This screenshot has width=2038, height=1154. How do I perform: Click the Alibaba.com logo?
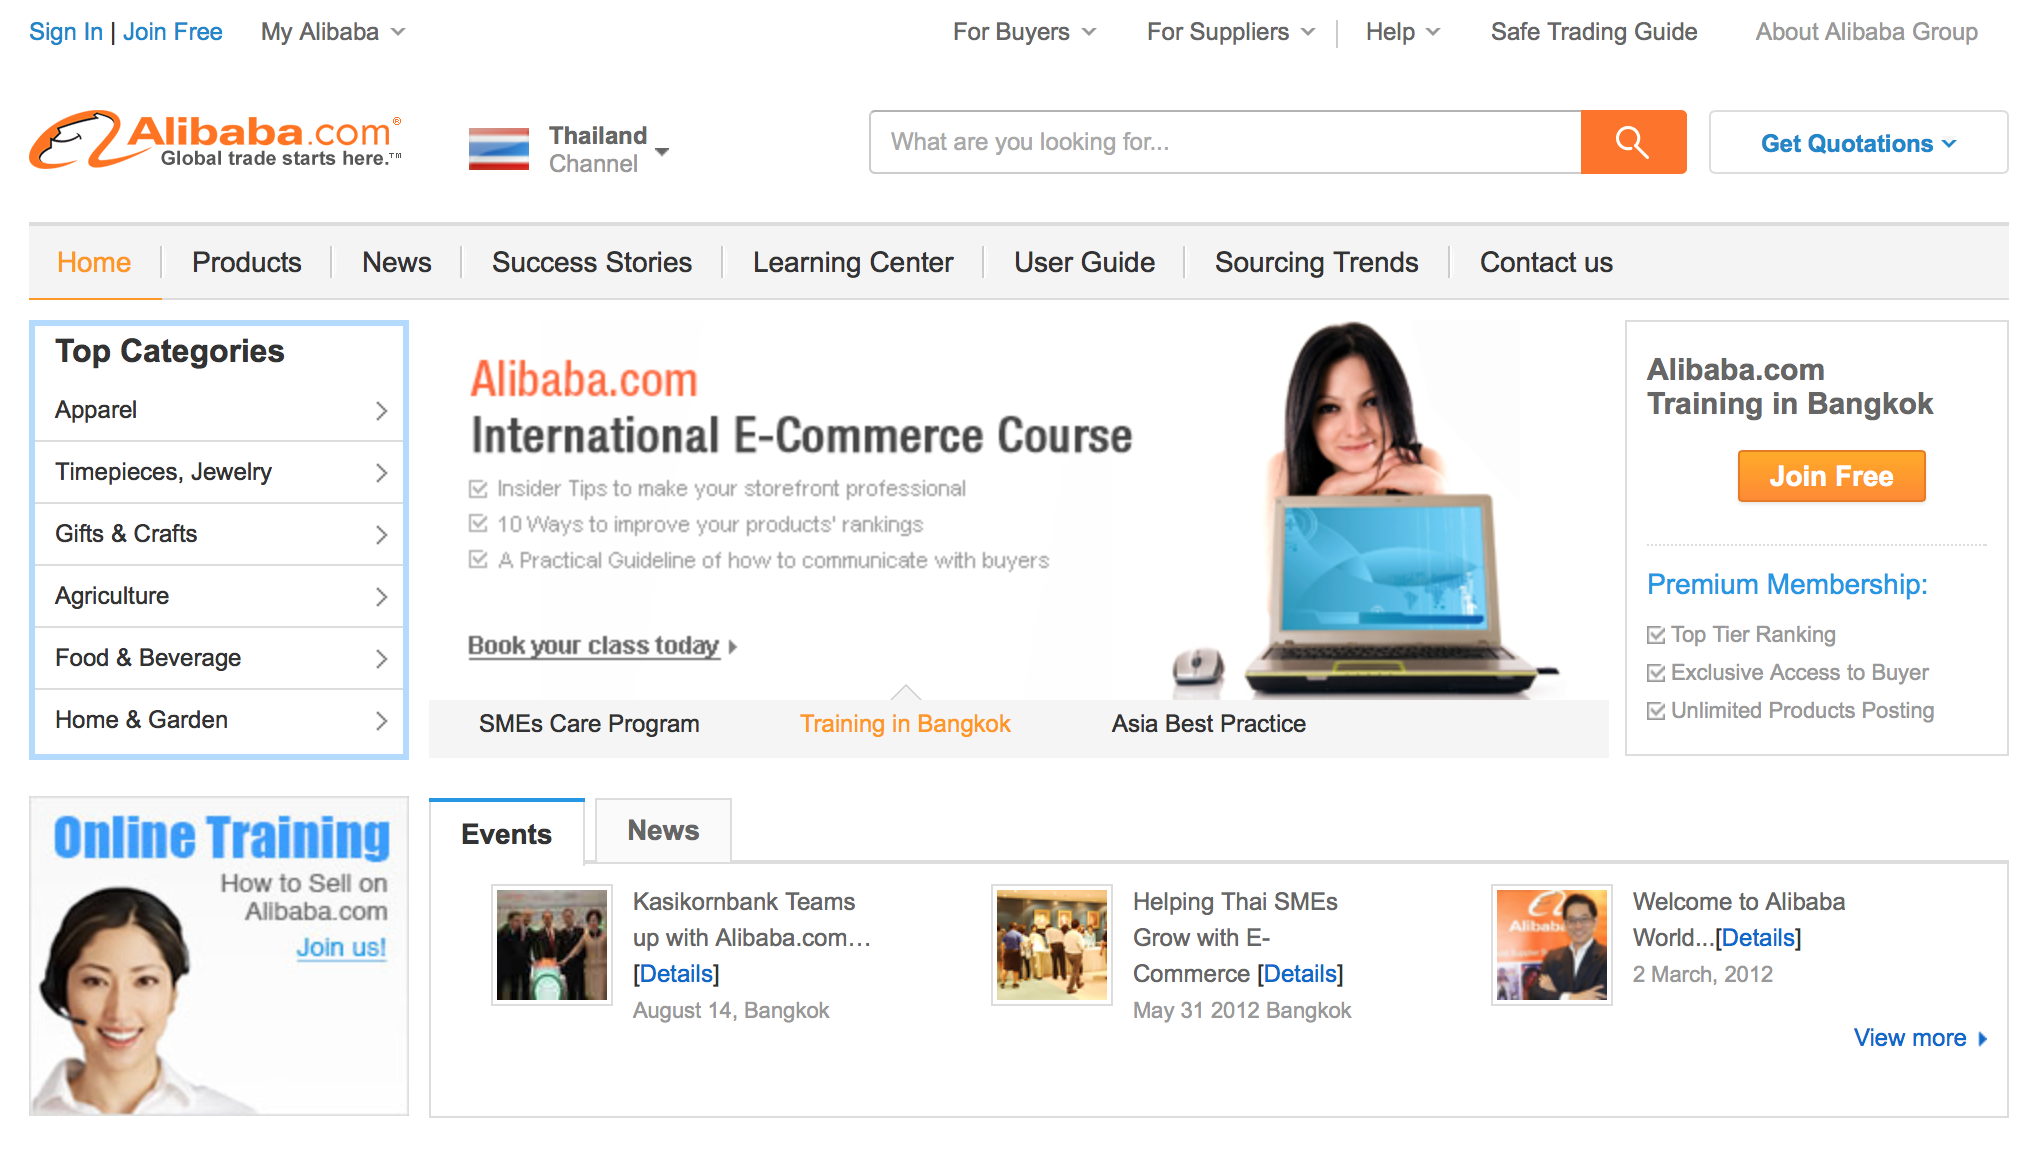(216, 140)
